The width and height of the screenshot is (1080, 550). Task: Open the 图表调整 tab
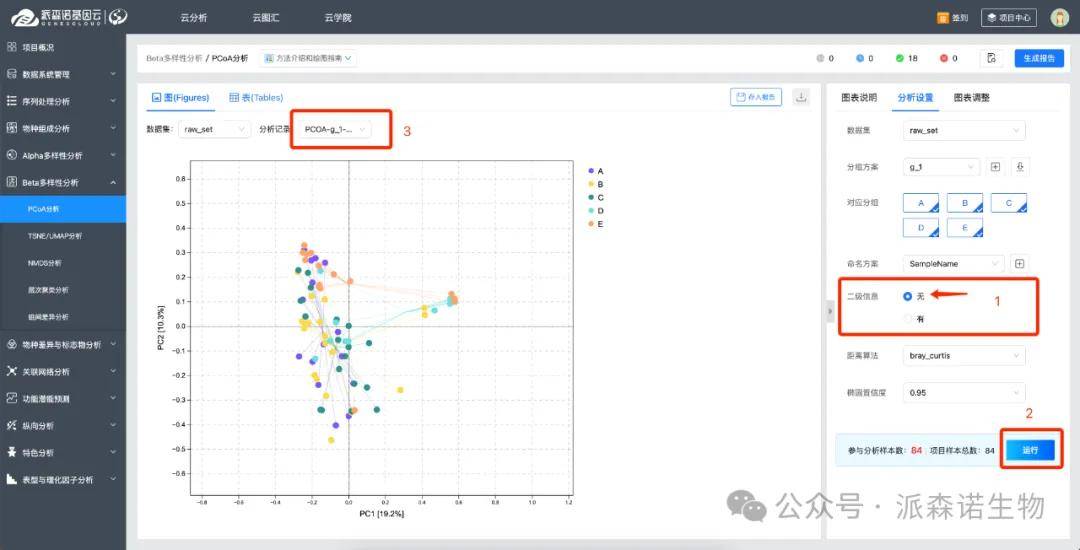(971, 98)
